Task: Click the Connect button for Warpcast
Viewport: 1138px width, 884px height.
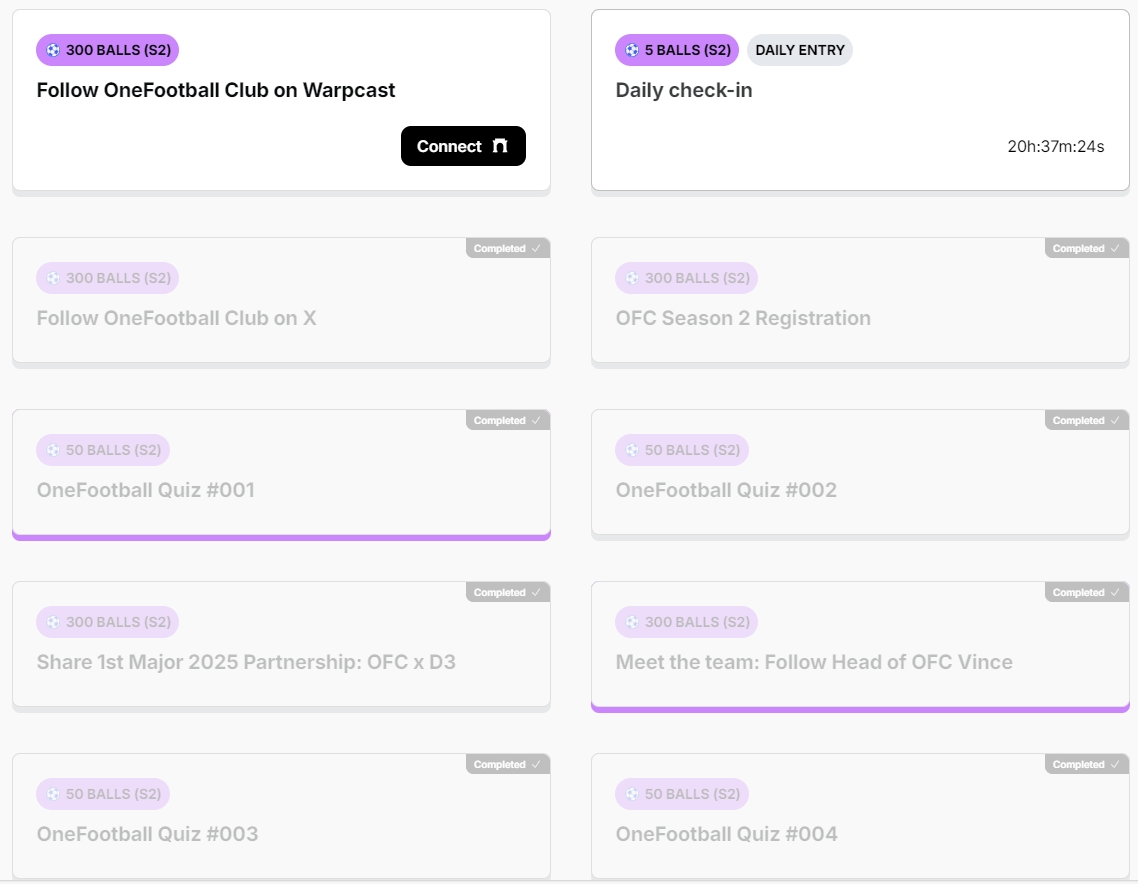Action: (x=463, y=146)
